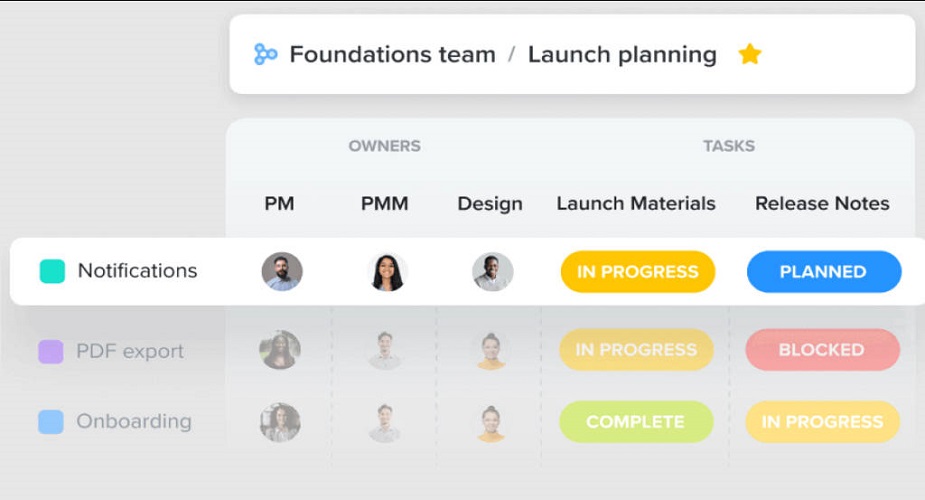
Task: Click the Launch planning breadcrumb title
Action: tap(622, 54)
